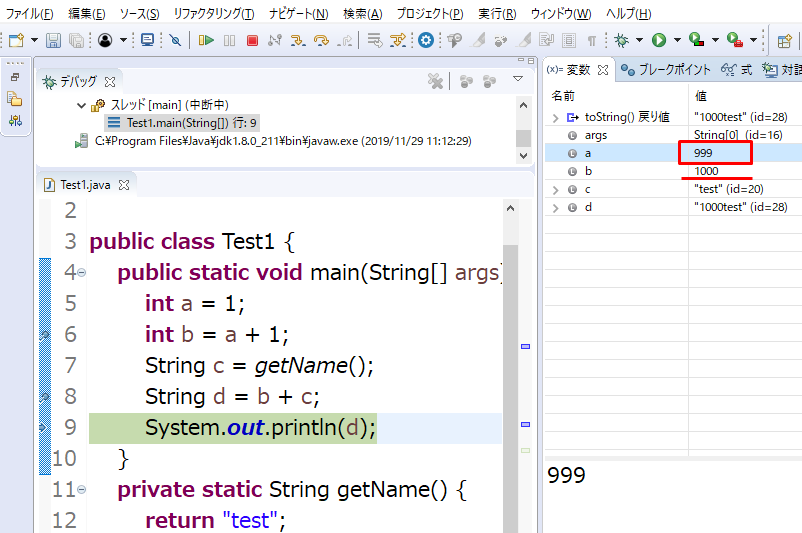Open the Debug view menu dropdown arrow

pos(517,79)
